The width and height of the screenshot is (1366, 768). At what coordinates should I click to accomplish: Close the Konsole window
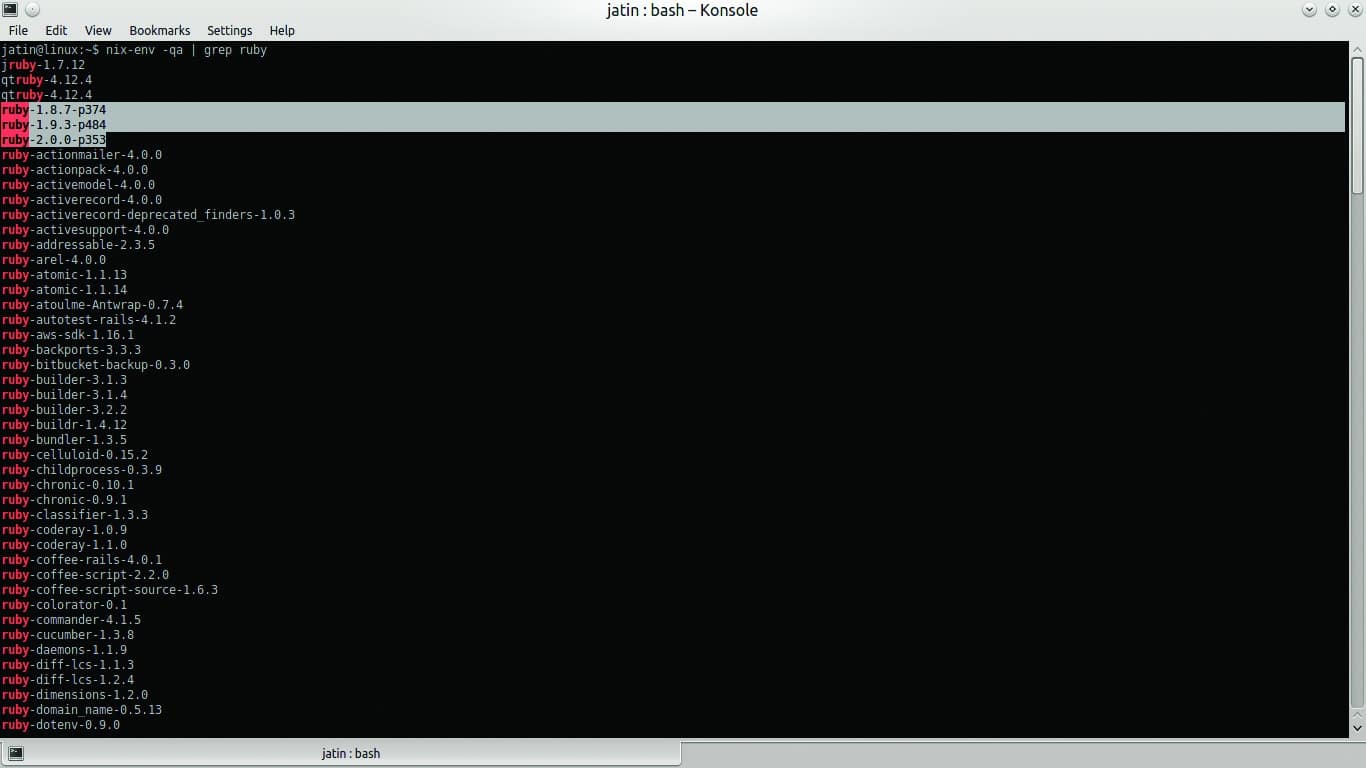1354,10
